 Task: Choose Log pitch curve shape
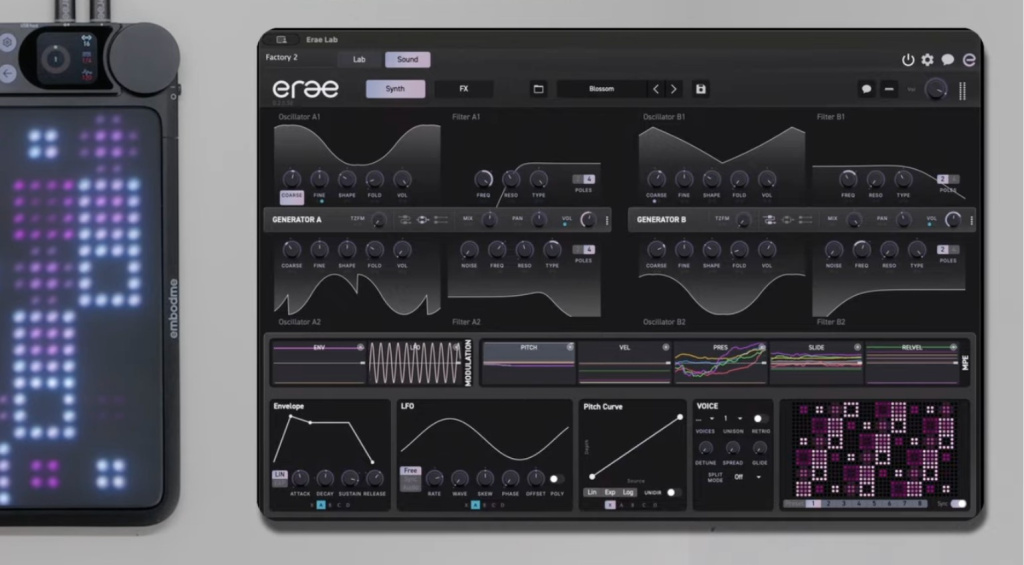628,492
